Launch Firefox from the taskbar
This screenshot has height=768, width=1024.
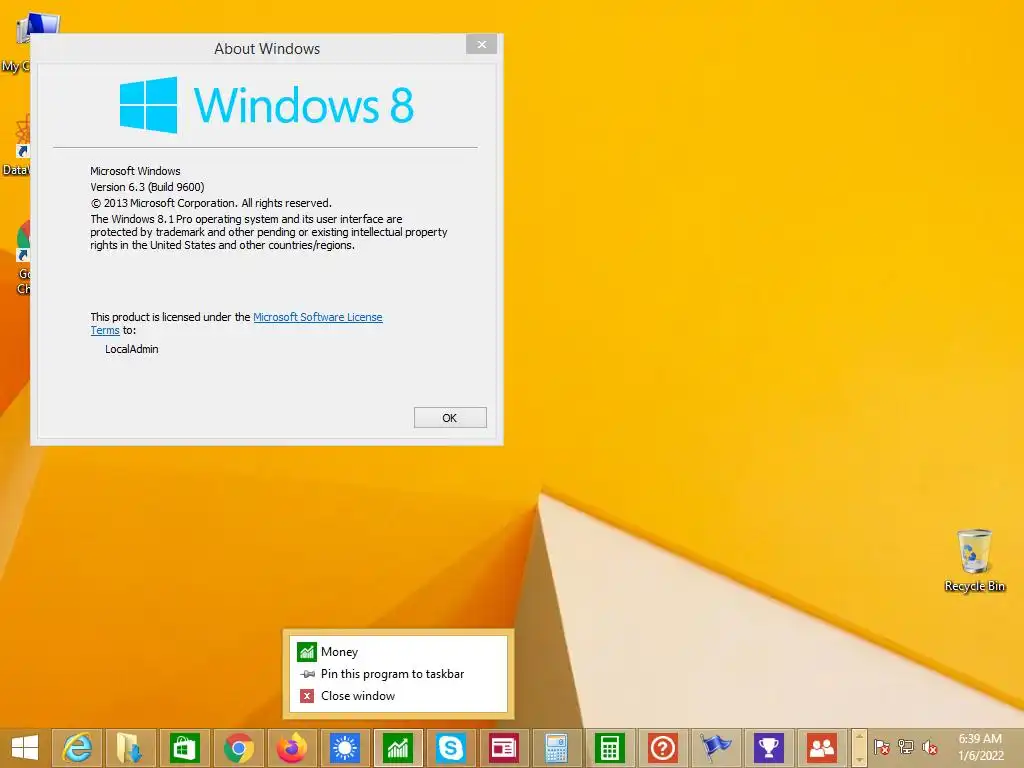[292, 748]
